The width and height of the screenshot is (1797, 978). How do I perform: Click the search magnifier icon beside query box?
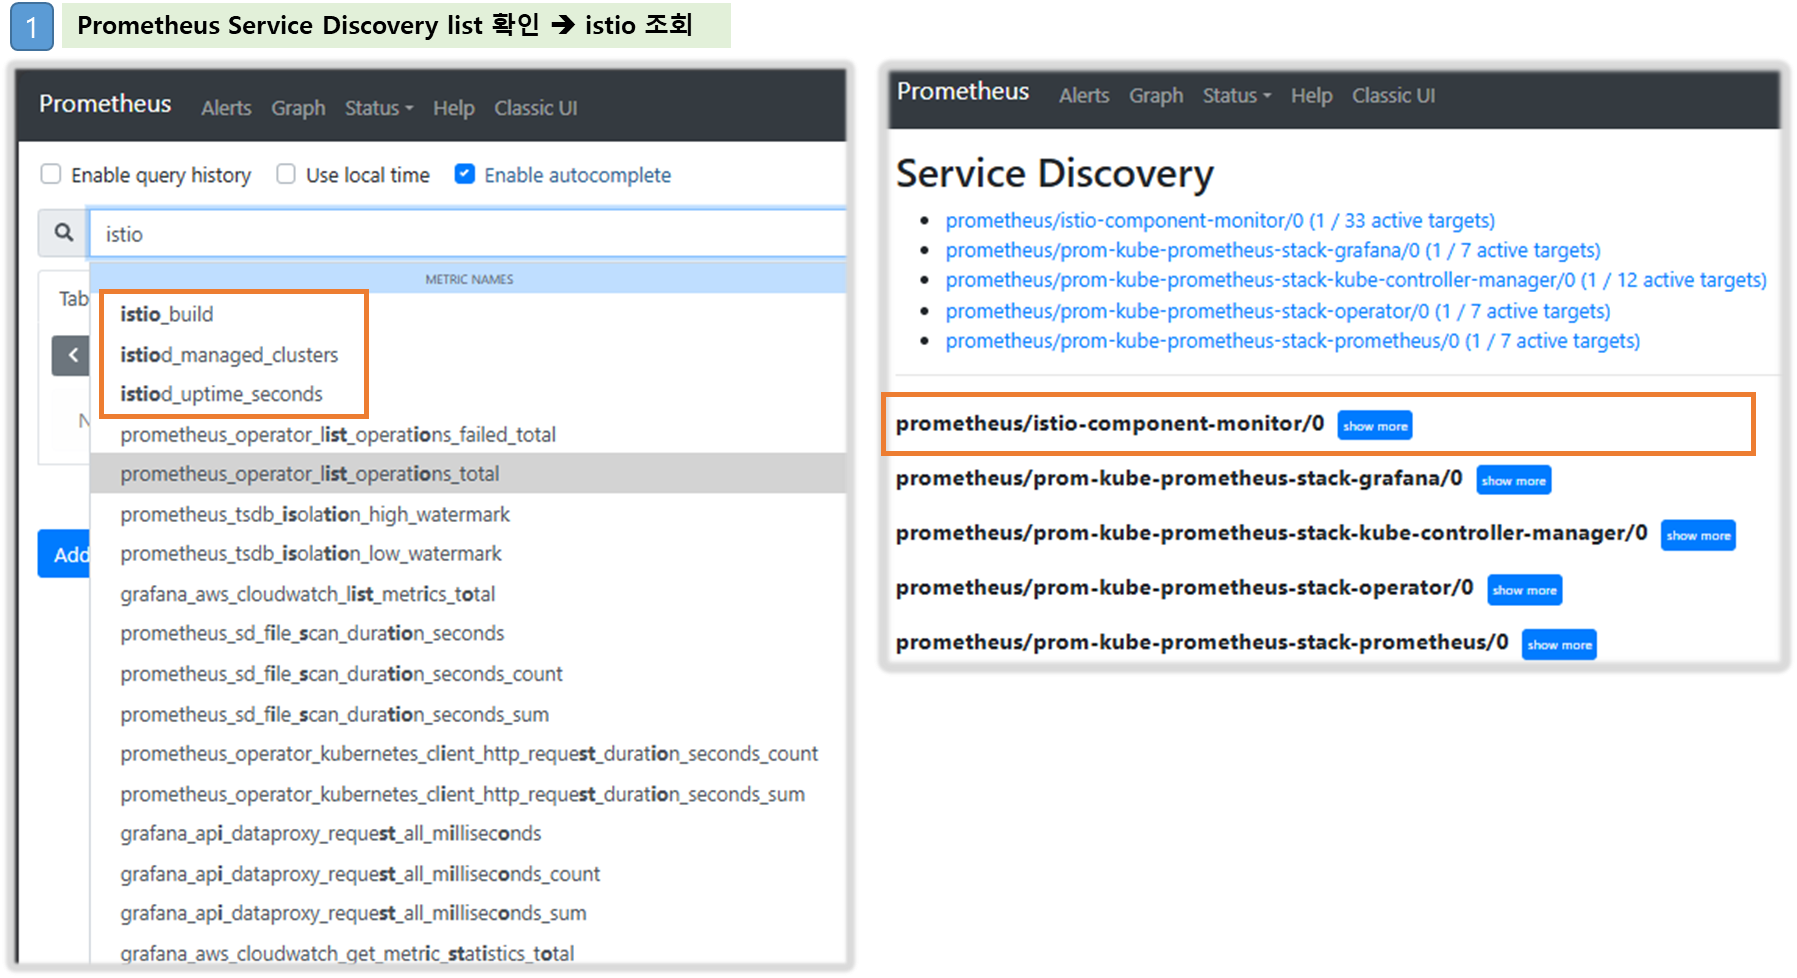(64, 233)
